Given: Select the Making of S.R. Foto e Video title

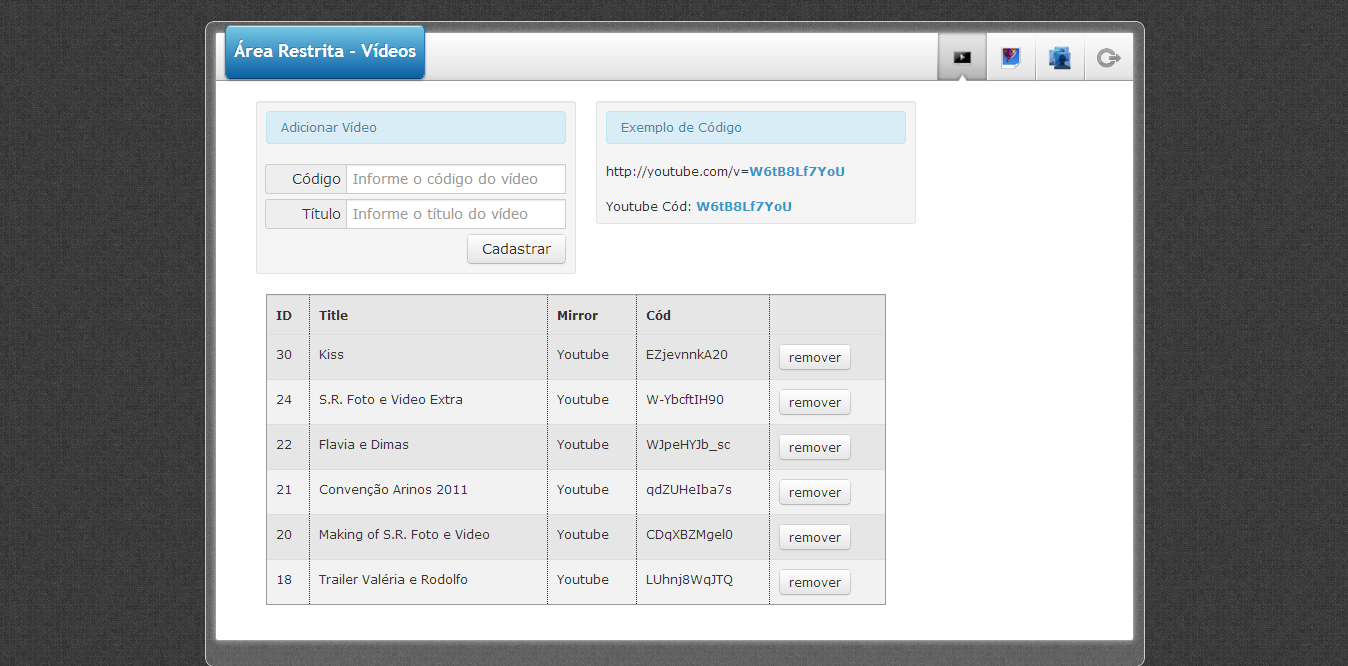Looking at the screenshot, I should pos(404,535).
